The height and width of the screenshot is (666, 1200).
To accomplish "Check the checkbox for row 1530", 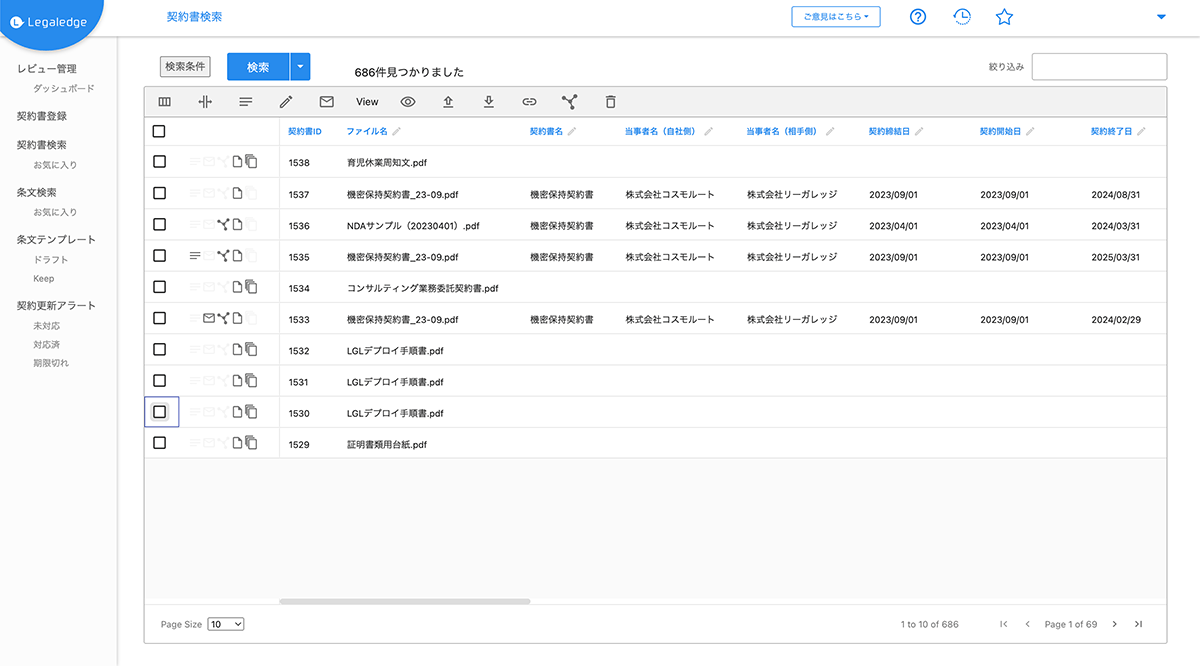I will [159, 412].
